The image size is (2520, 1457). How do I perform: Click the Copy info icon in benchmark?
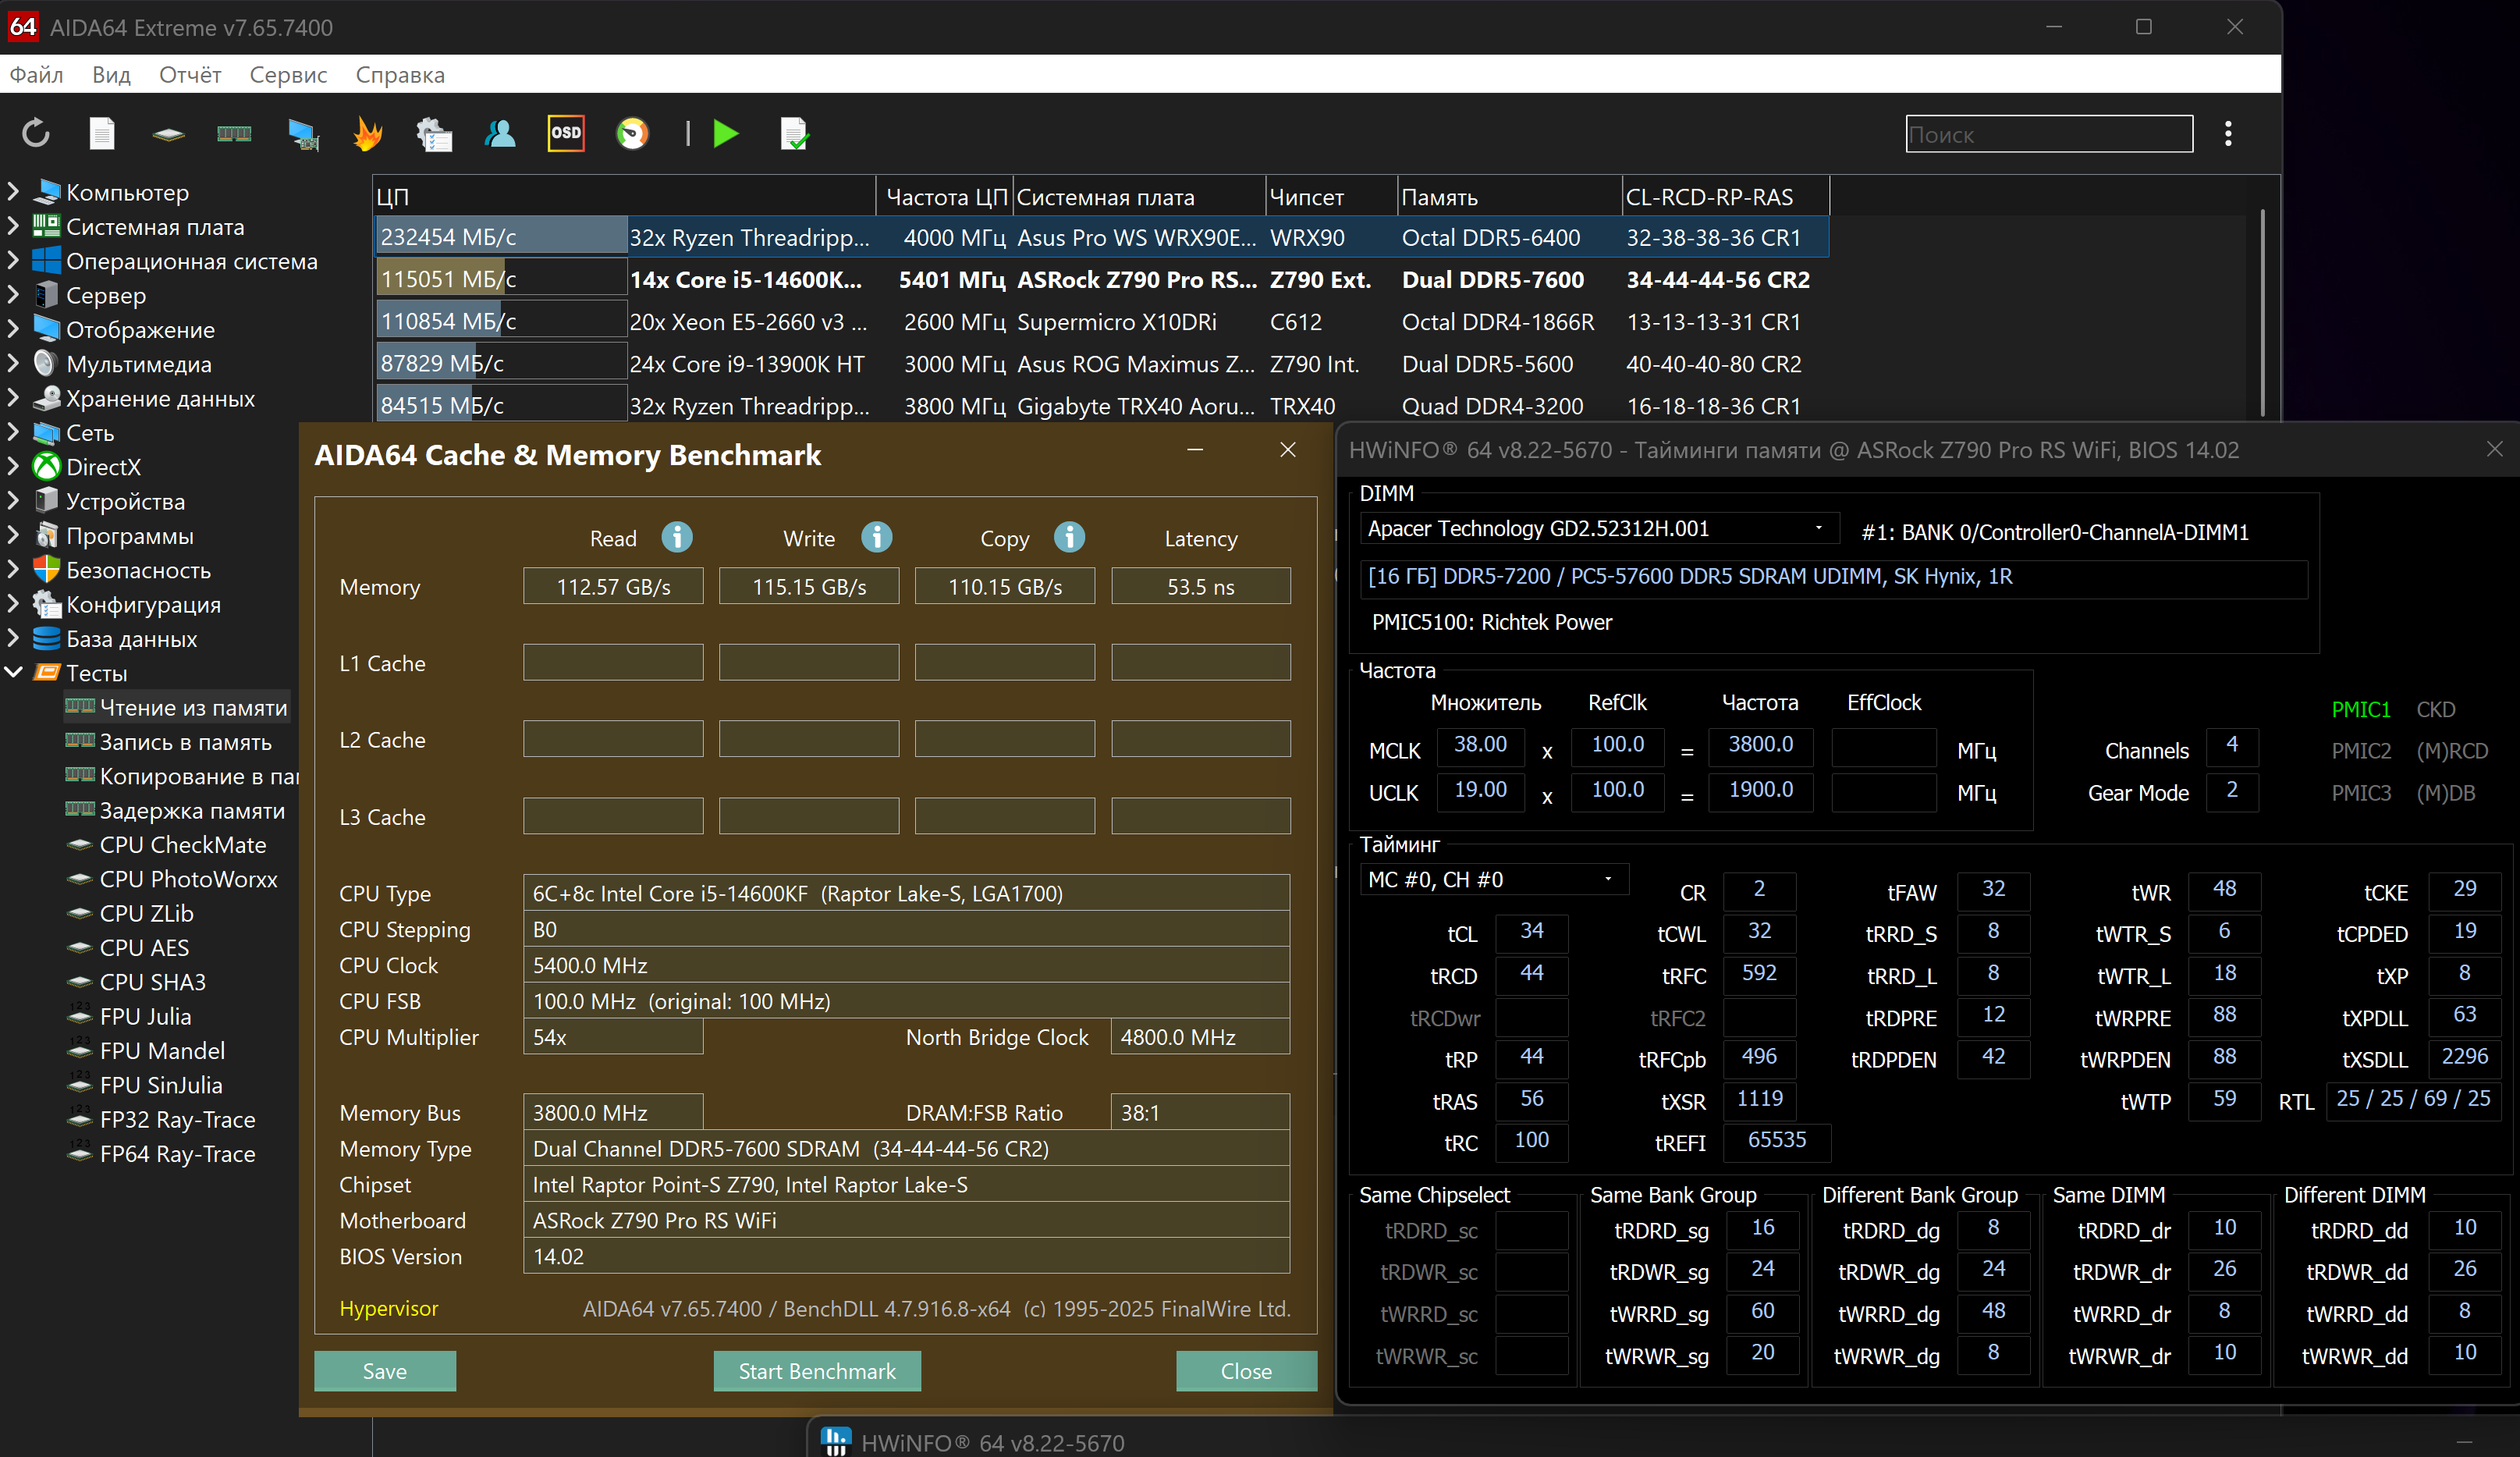point(1069,538)
